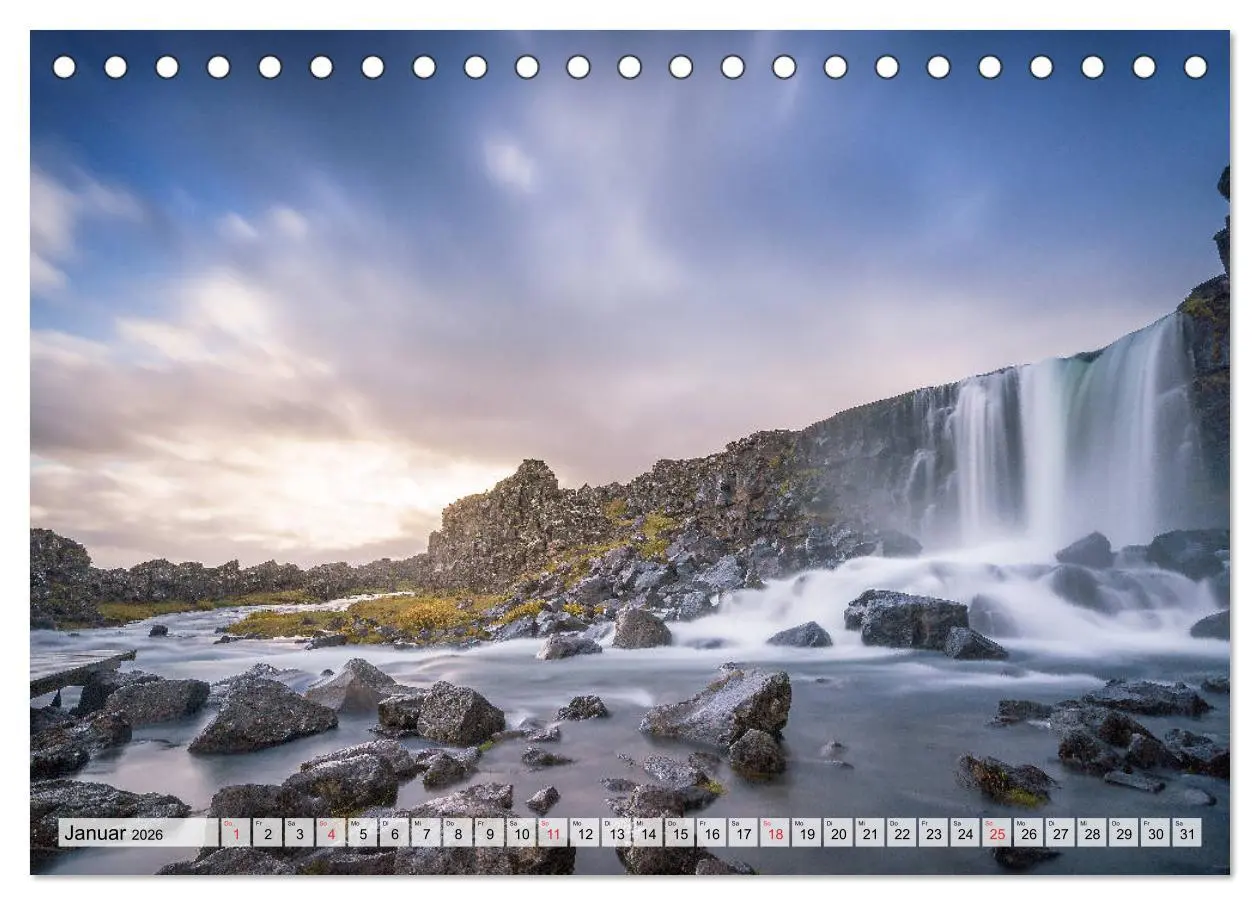Click date 24 cell
The width and height of the screenshot is (1260, 905).
(x=965, y=833)
